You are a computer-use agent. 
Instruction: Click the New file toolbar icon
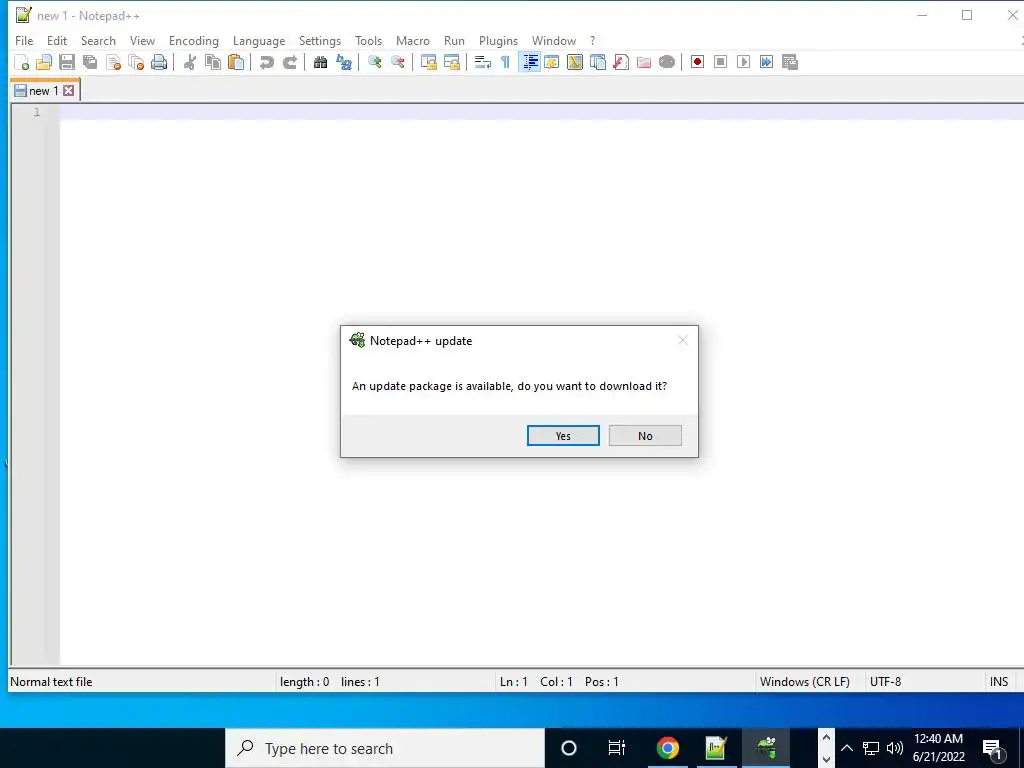[22, 62]
